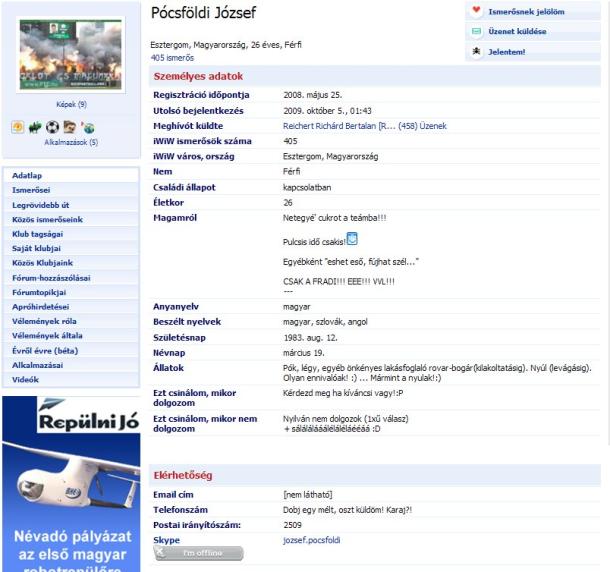Click last login value 2009. október 5., 01:43
610x572 pixels.
[327, 111]
